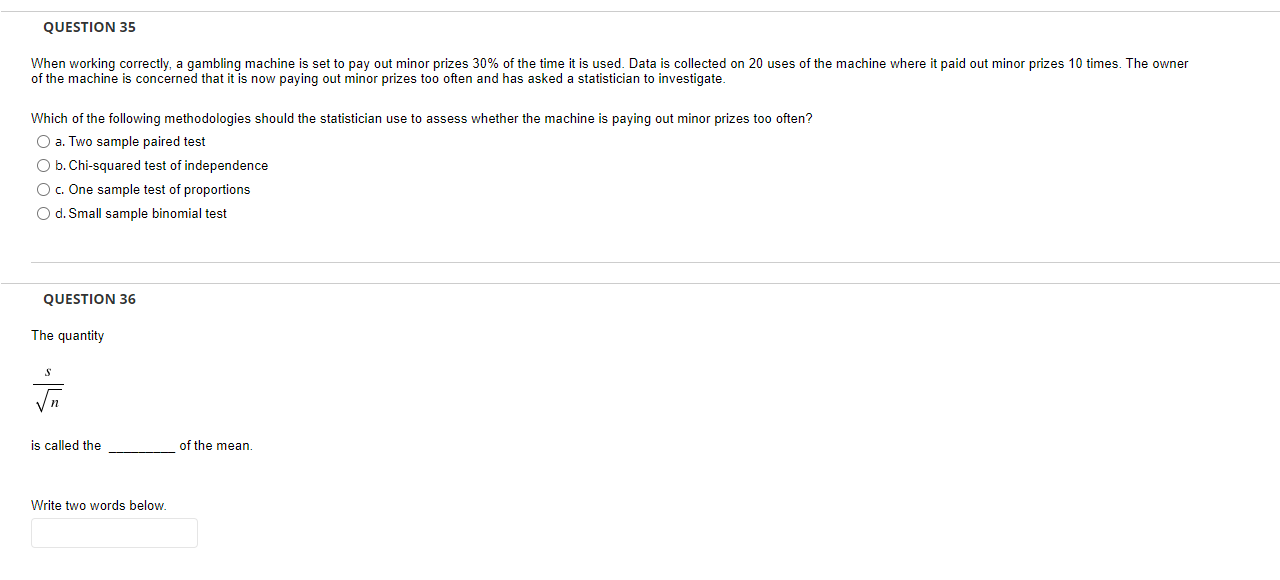Viewport: 1280px width, 580px height.
Task: Pick option d, Small sample binomial test
Action: 43,213
